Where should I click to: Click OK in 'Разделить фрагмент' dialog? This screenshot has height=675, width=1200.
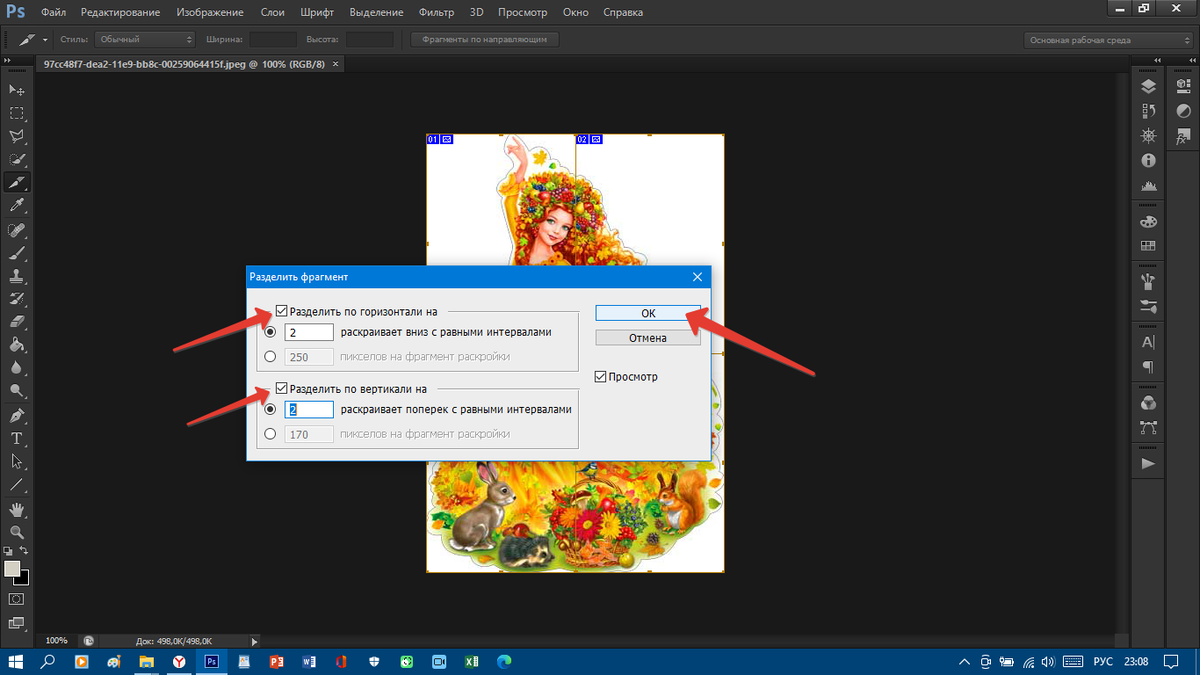(x=648, y=313)
